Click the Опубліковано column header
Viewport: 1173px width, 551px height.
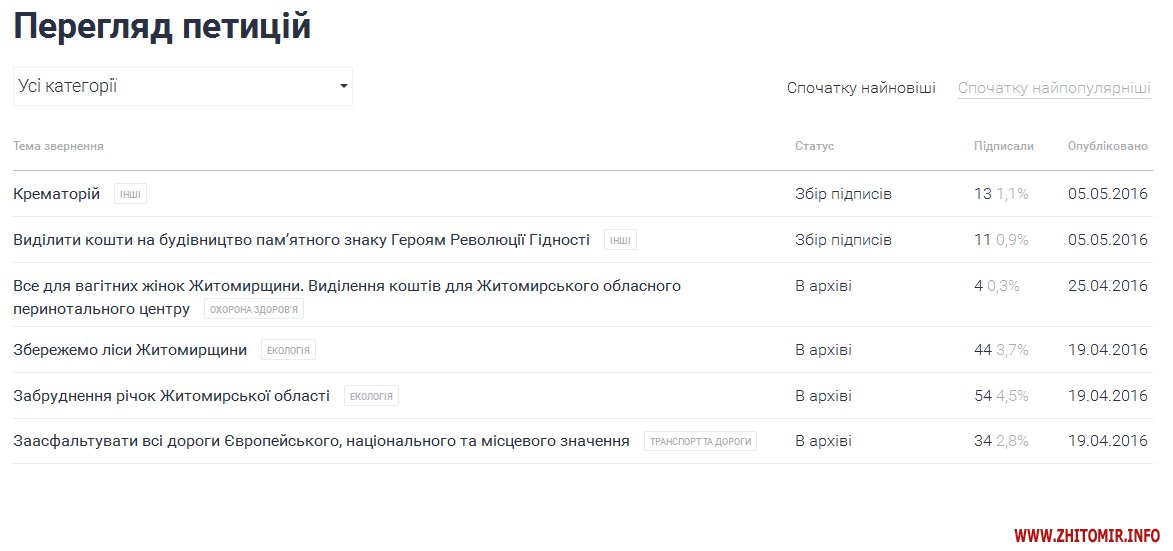(1107, 147)
